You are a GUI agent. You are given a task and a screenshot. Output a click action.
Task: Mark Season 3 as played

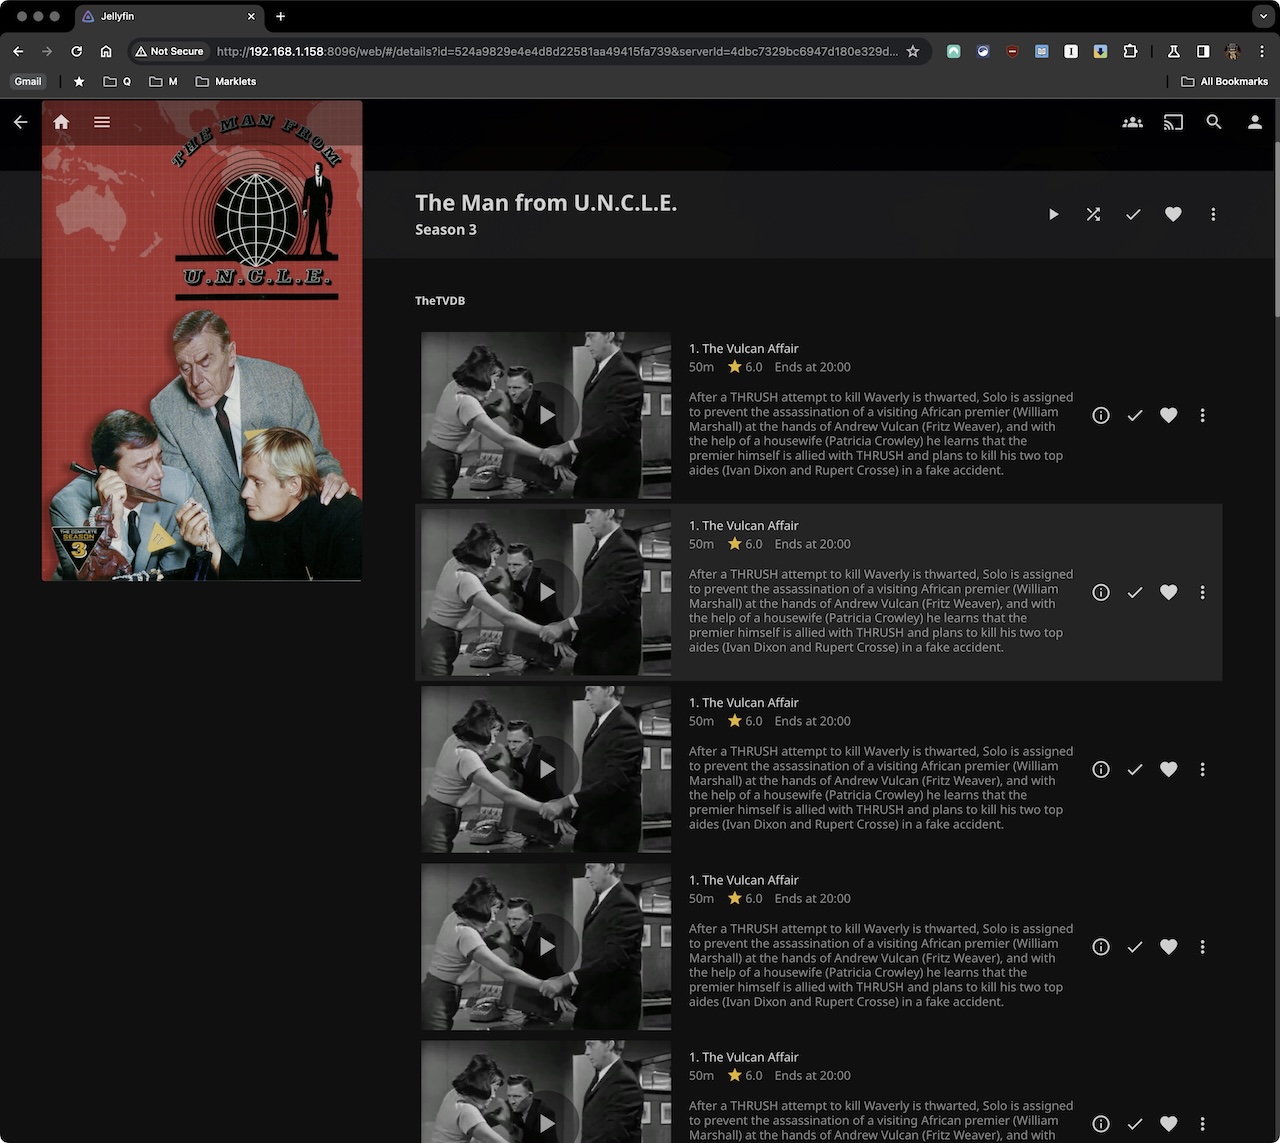[1133, 214]
